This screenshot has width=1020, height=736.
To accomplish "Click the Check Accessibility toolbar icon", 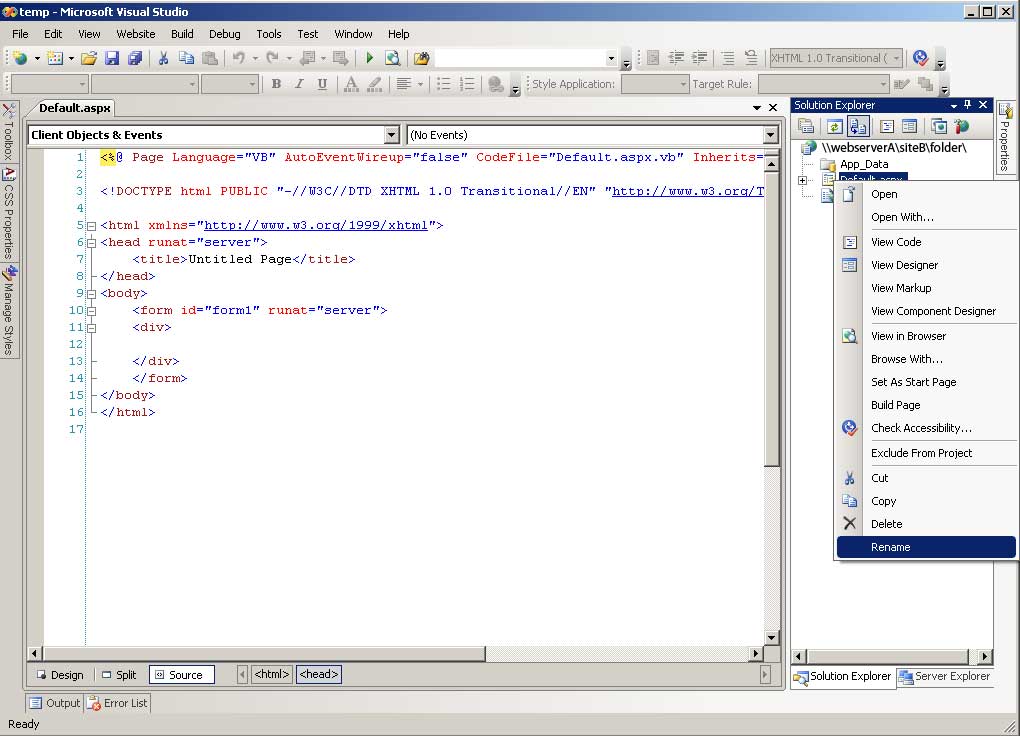I will click(920, 59).
